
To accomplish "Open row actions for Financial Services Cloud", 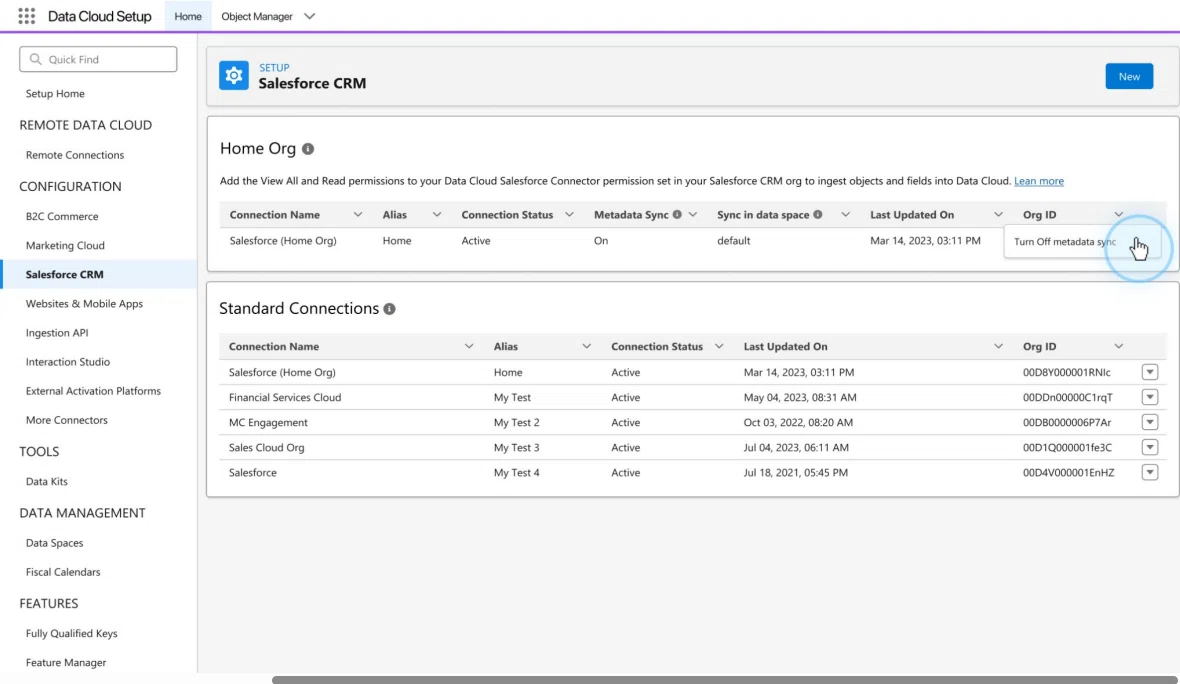I will [1149, 397].
